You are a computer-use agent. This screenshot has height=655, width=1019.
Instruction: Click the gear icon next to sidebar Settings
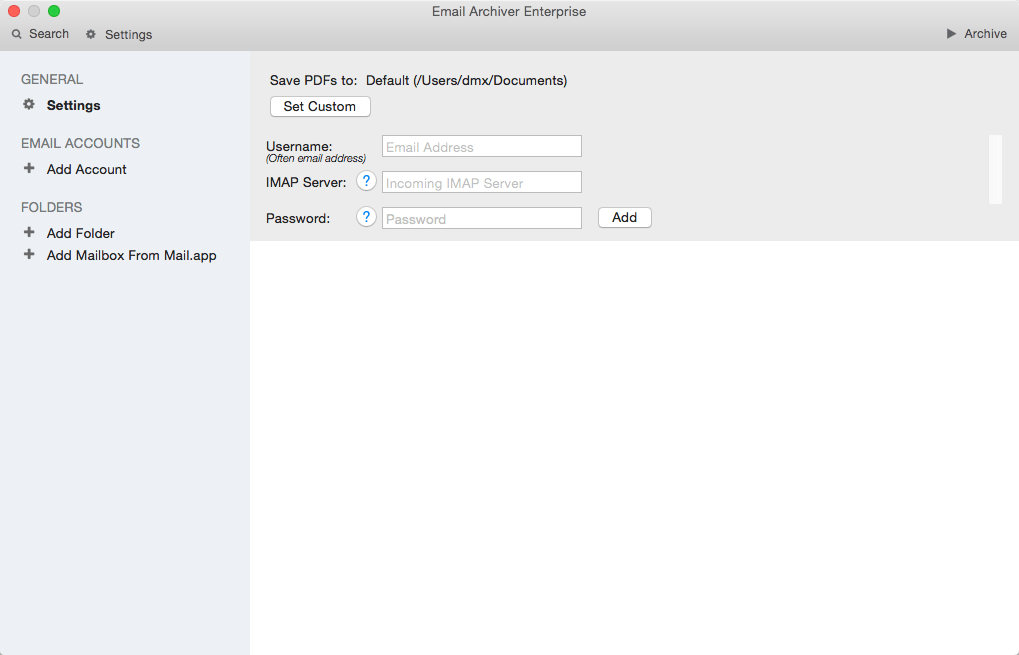[29, 104]
